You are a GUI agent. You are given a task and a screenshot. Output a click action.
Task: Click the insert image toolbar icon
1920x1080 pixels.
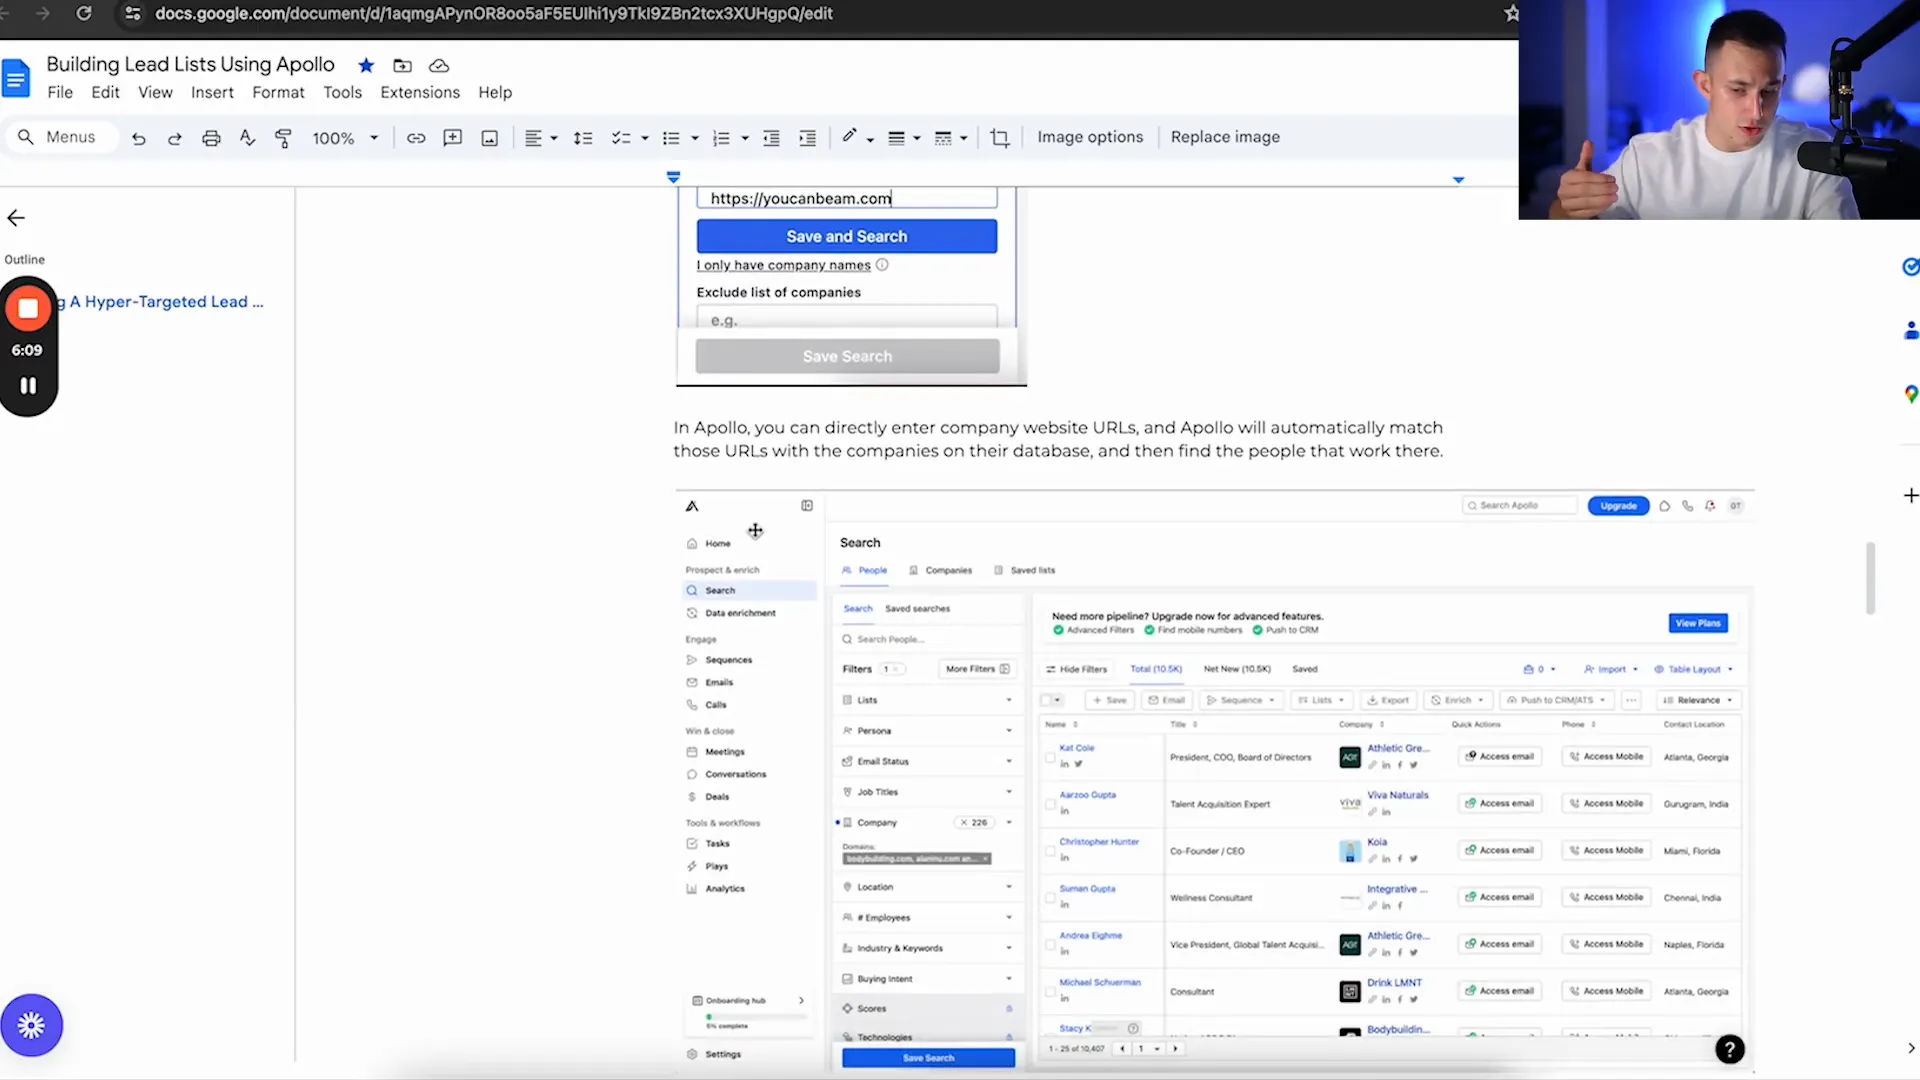pos(489,138)
